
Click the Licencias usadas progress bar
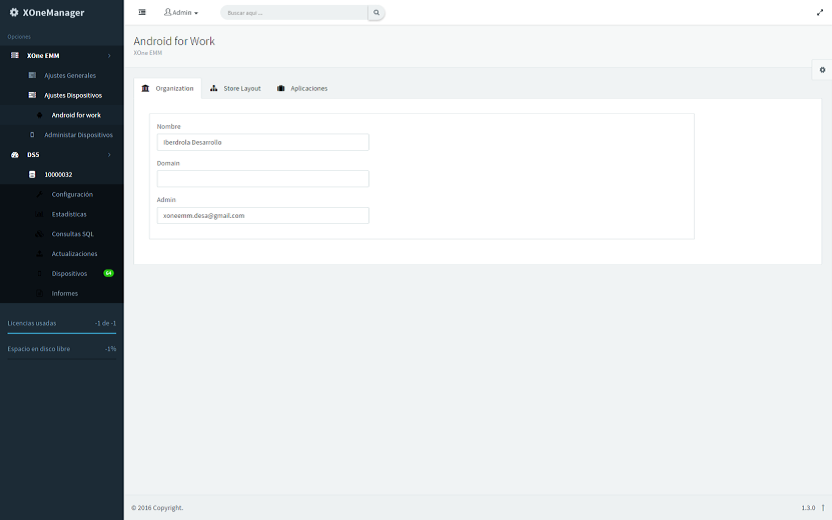pos(62,333)
